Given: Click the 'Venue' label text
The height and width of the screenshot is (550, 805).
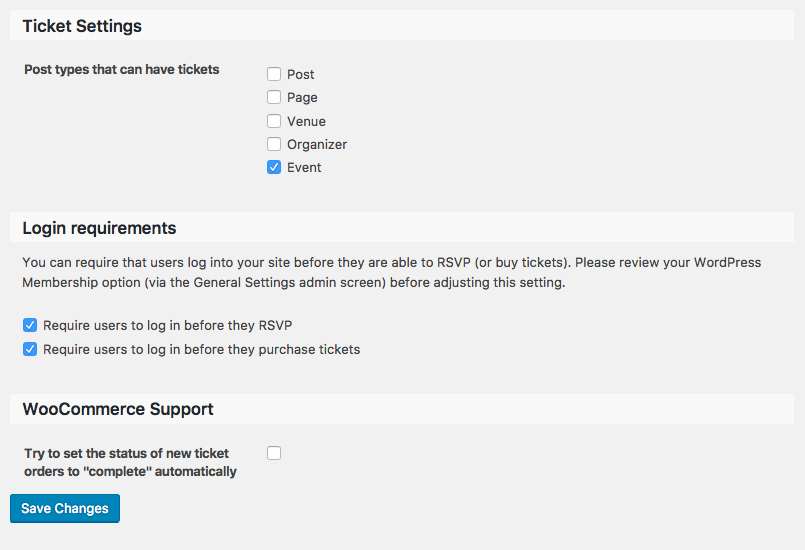Looking at the screenshot, I should (x=306, y=121).
